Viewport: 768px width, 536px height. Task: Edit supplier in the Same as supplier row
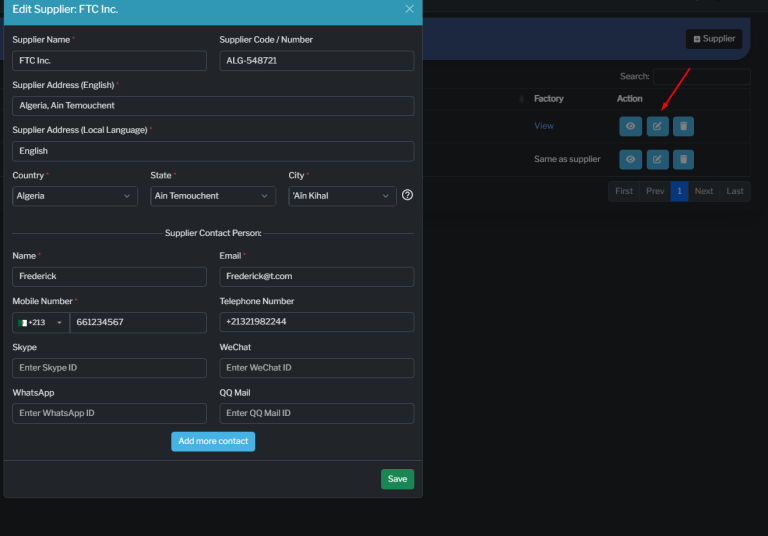[x=657, y=159]
